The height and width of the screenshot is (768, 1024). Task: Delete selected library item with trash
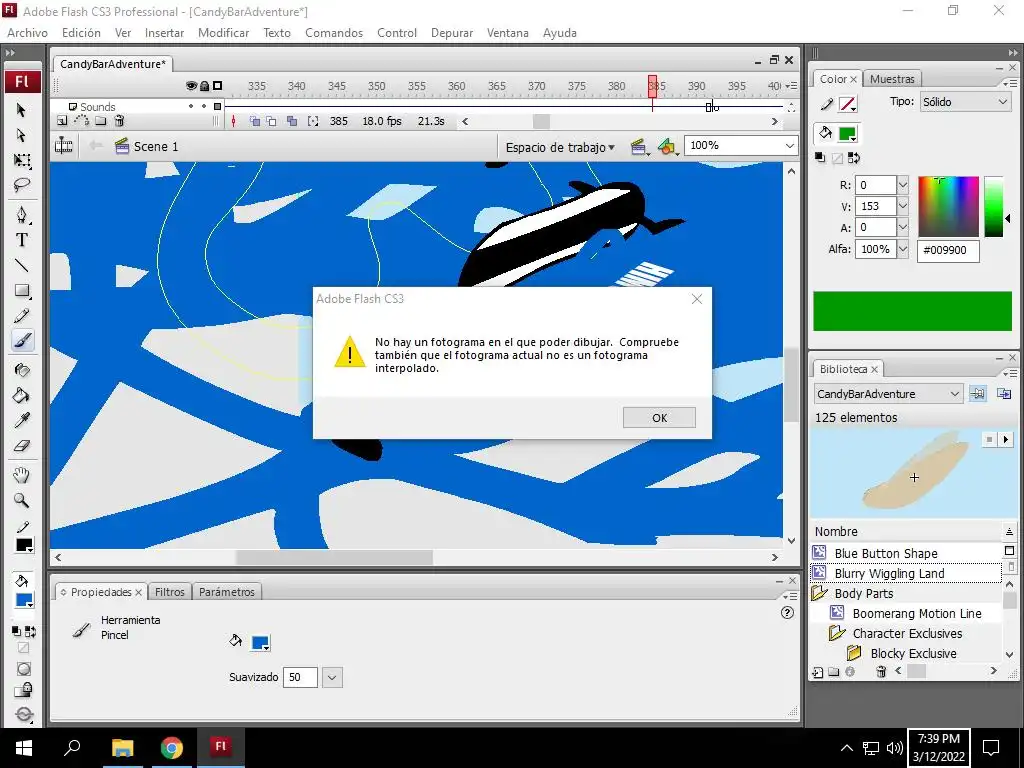click(x=881, y=671)
